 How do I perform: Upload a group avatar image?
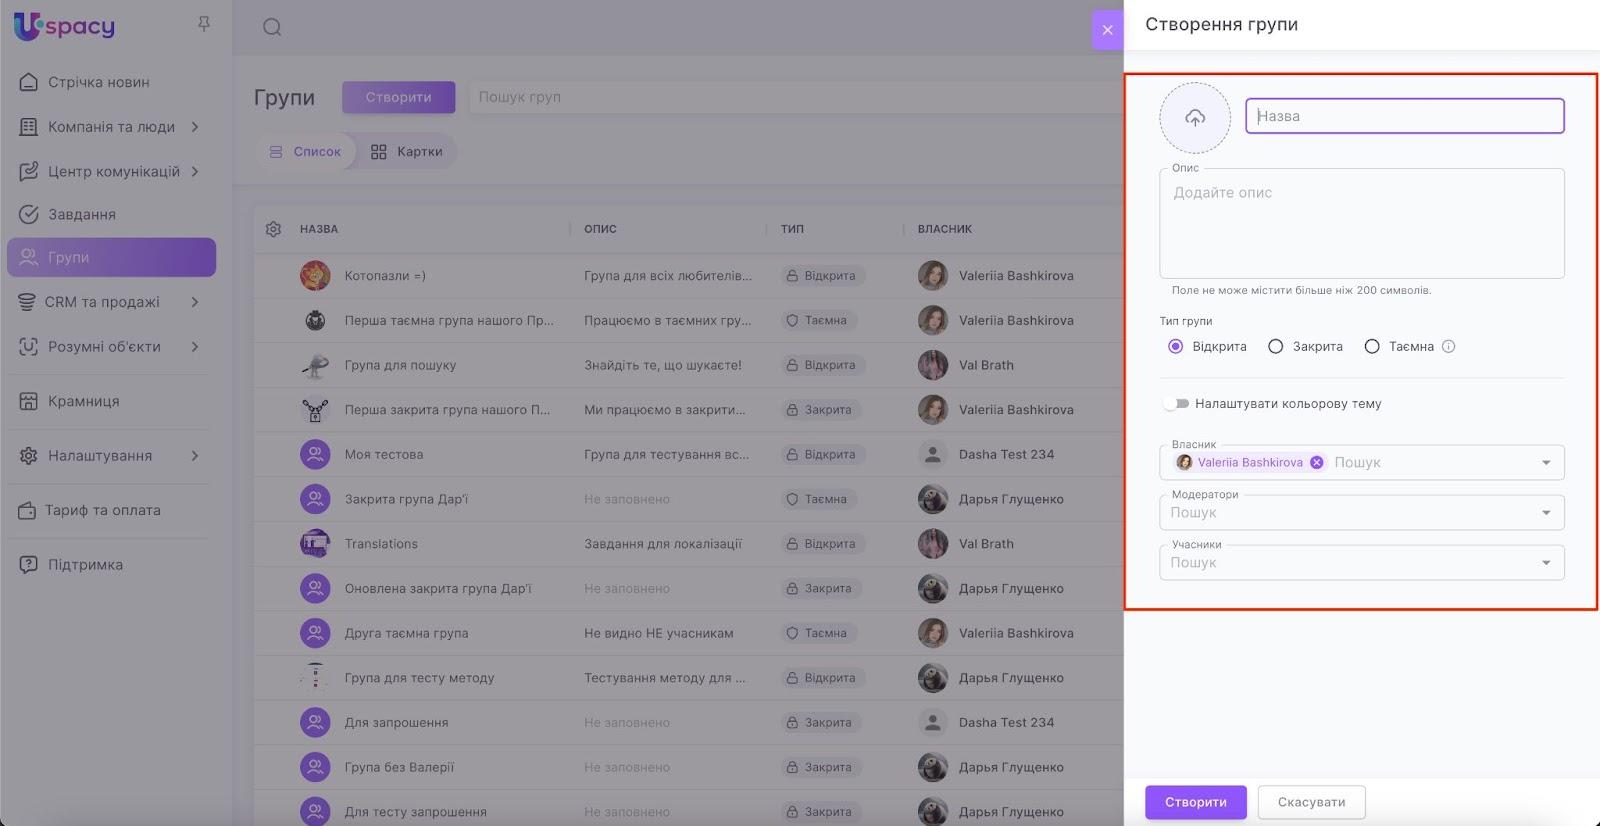coord(1195,118)
